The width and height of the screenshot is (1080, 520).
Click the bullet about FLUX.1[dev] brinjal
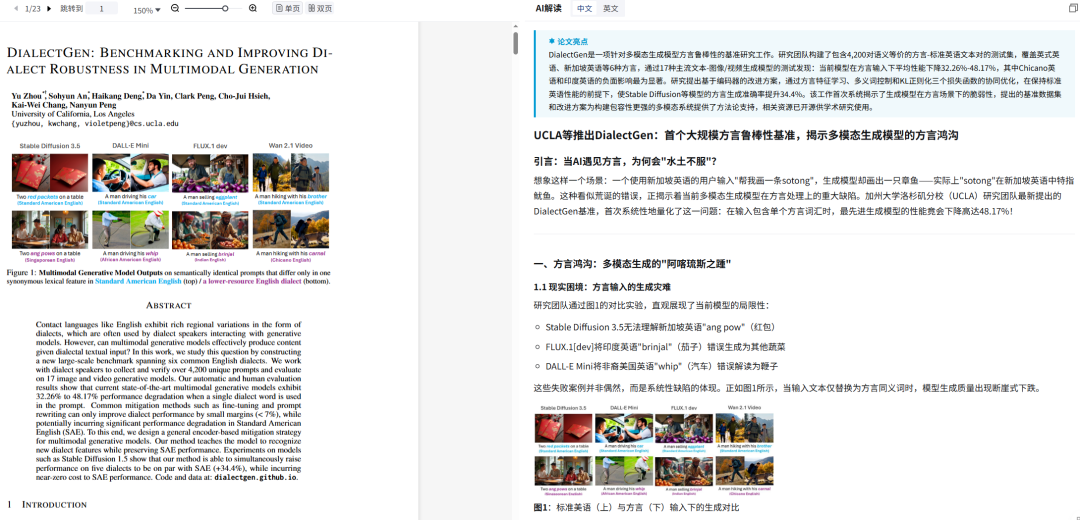point(665,346)
